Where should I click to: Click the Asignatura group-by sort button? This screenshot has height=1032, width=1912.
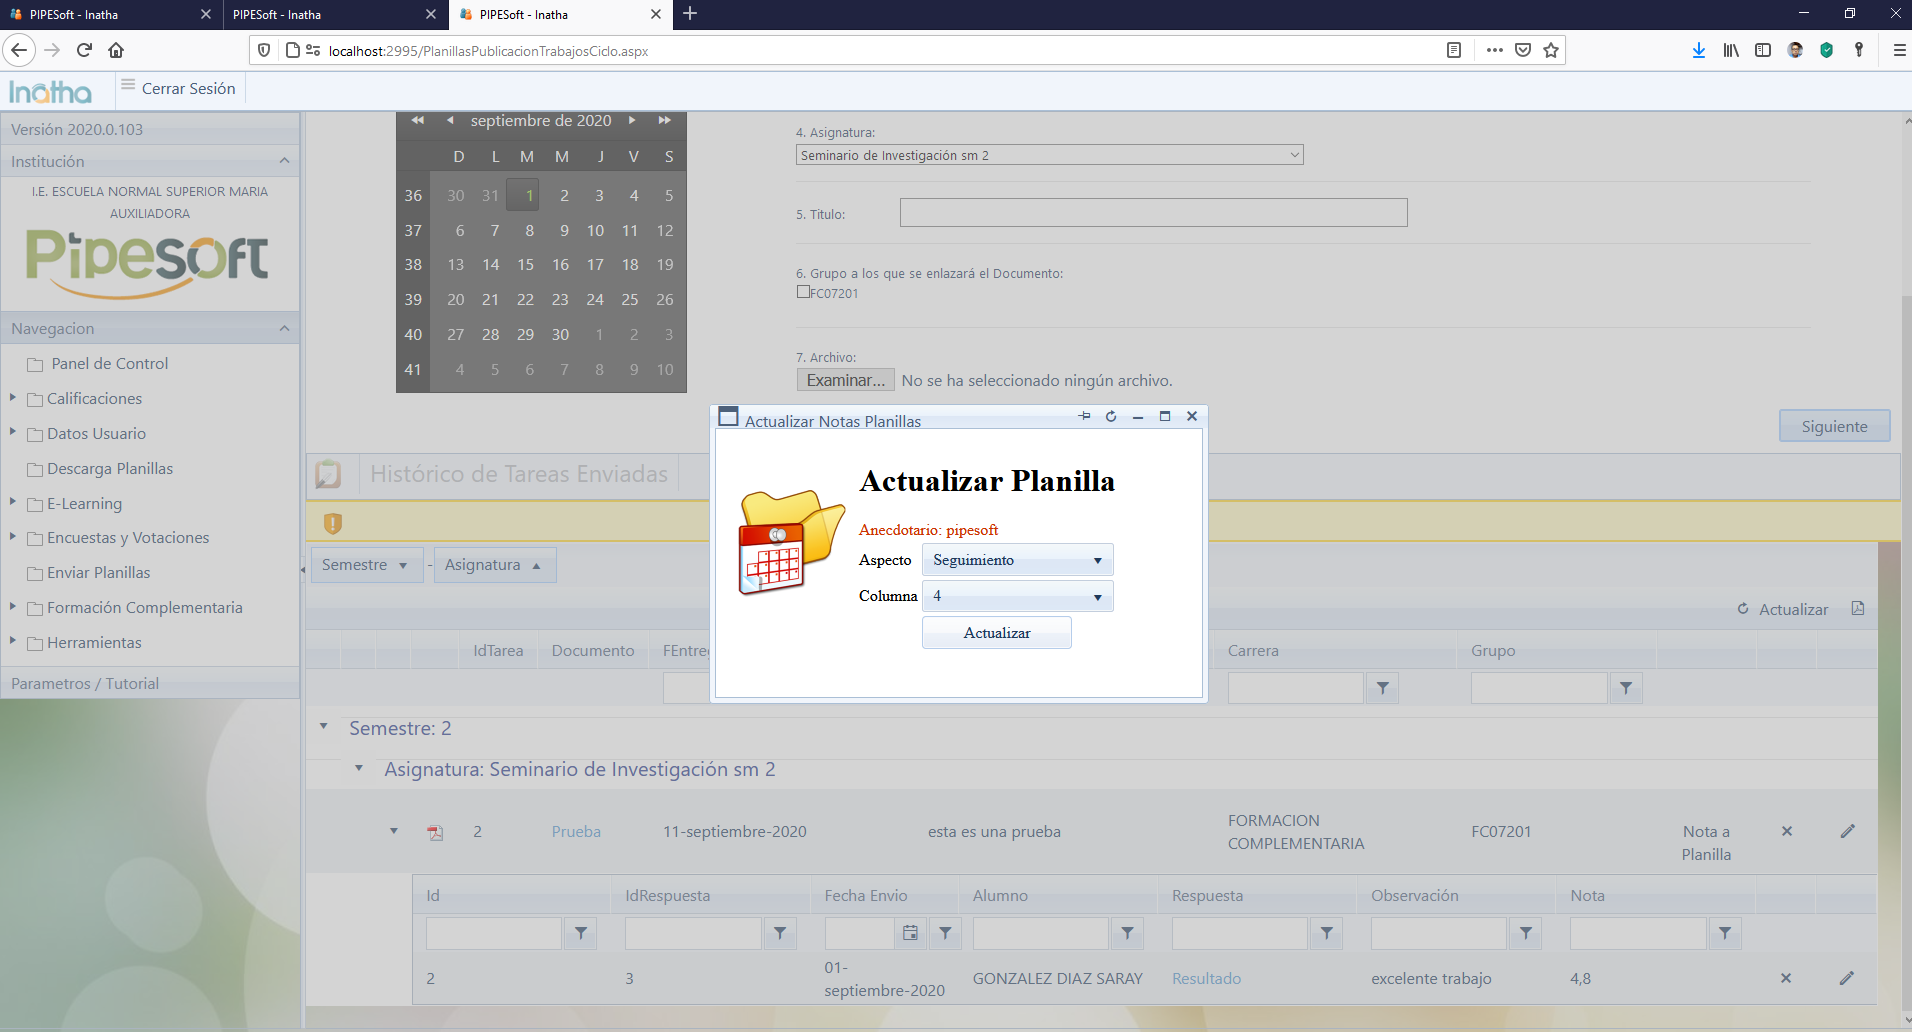coord(494,565)
